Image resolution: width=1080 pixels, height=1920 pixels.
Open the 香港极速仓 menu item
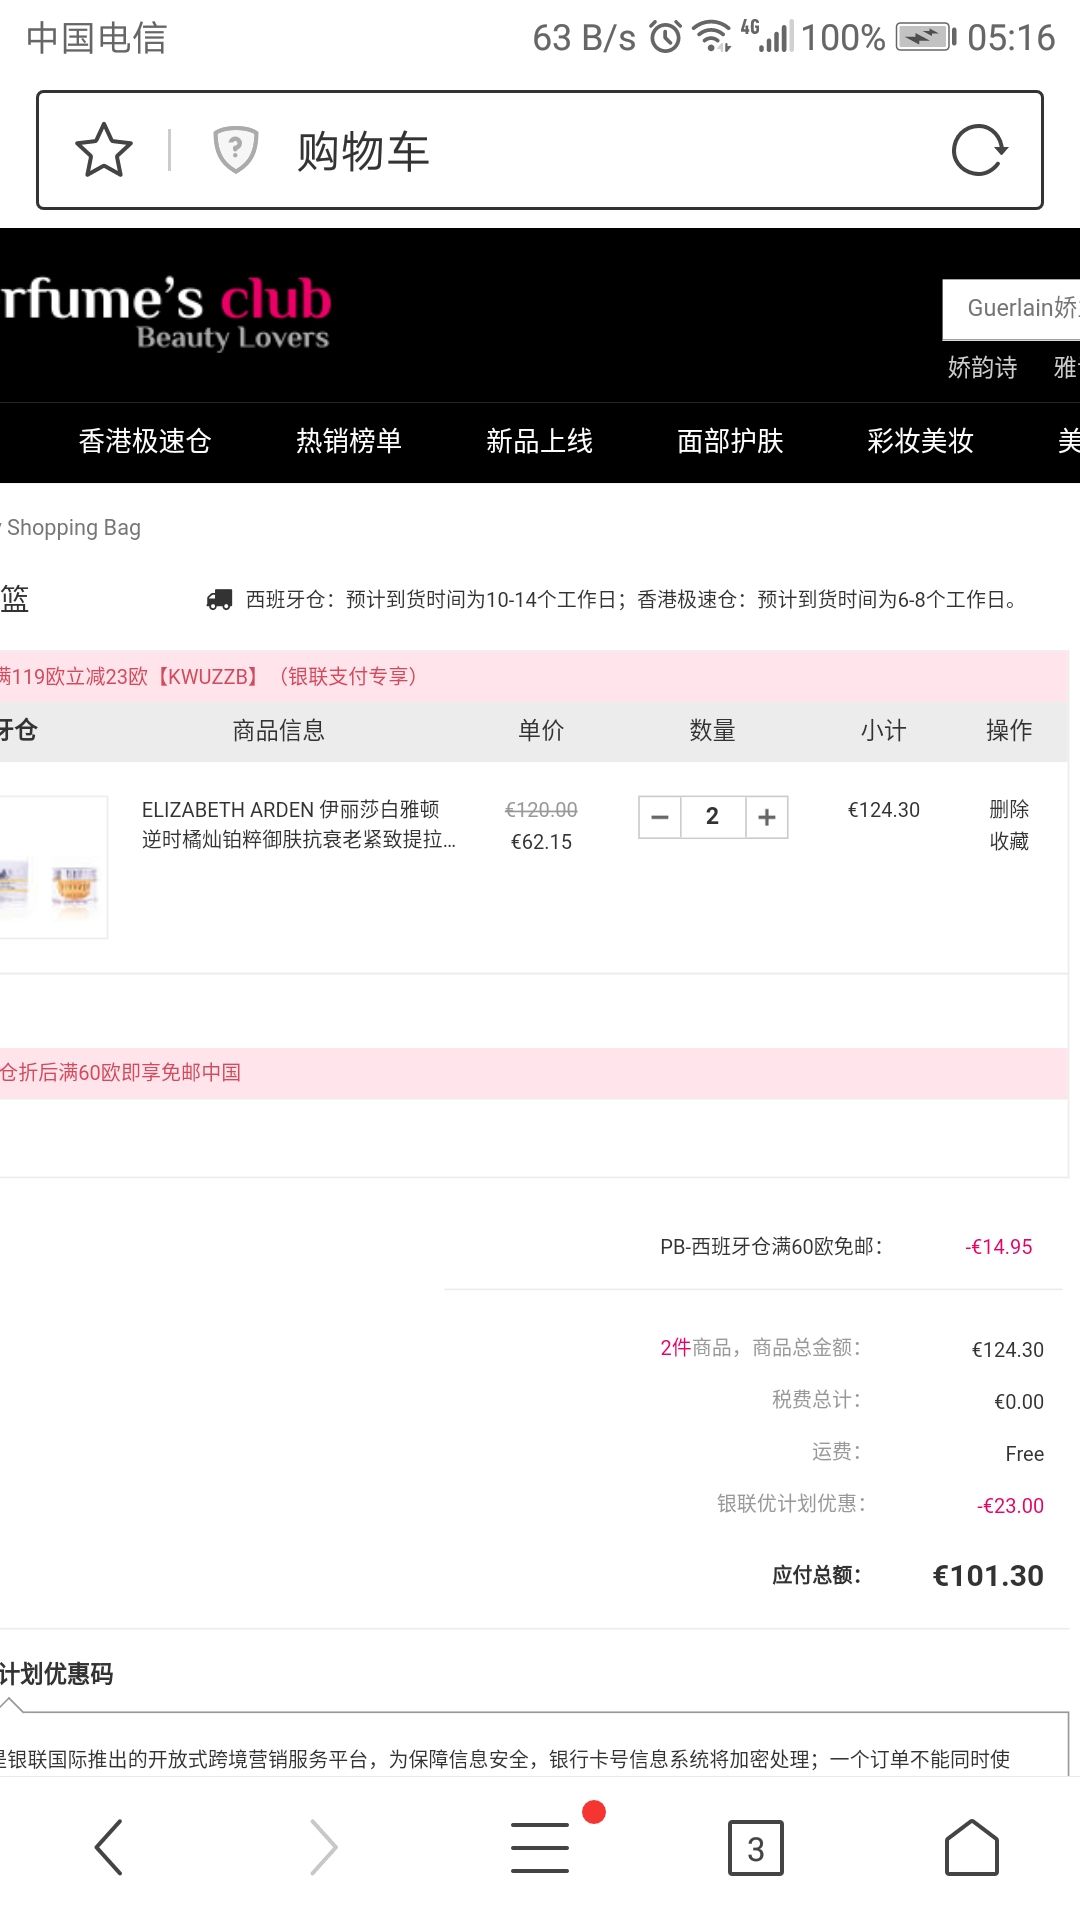tap(145, 441)
